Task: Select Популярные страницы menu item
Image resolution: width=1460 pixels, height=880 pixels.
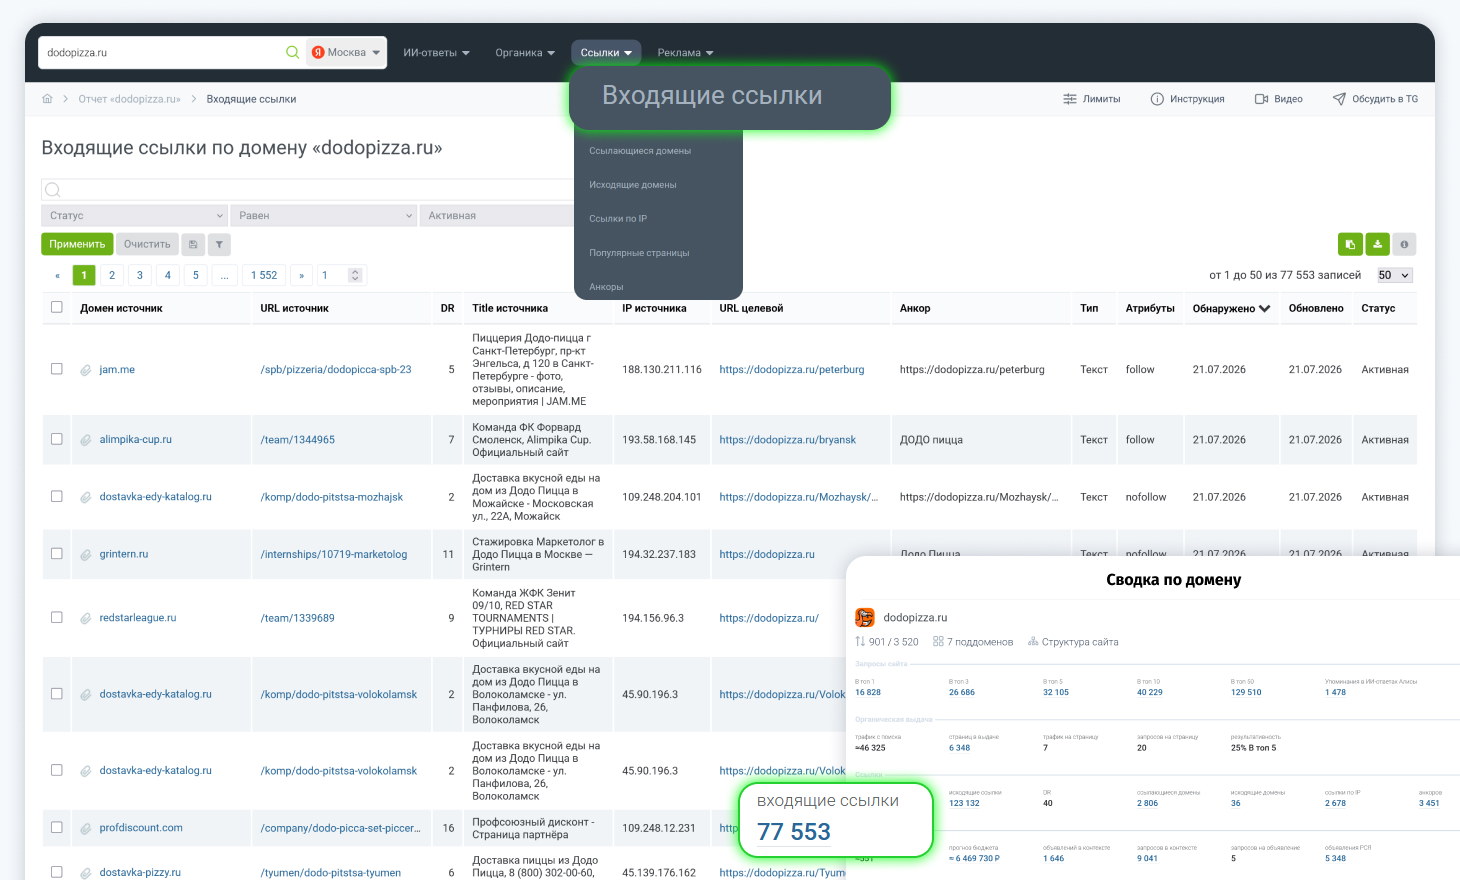Action: [x=639, y=253]
